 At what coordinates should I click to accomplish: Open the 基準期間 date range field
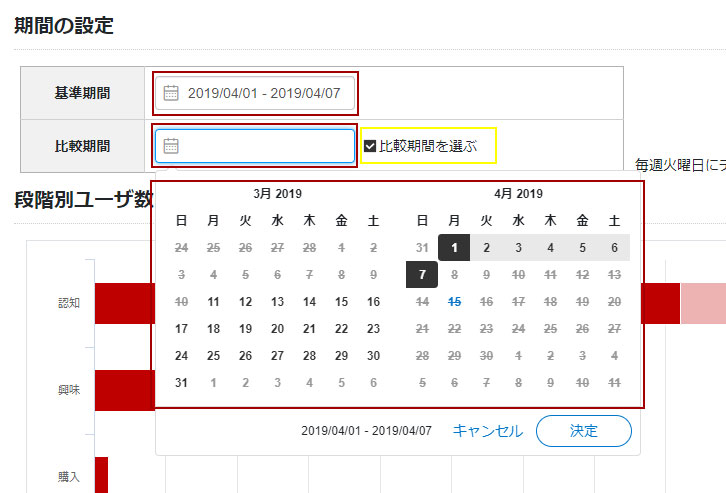(263, 93)
